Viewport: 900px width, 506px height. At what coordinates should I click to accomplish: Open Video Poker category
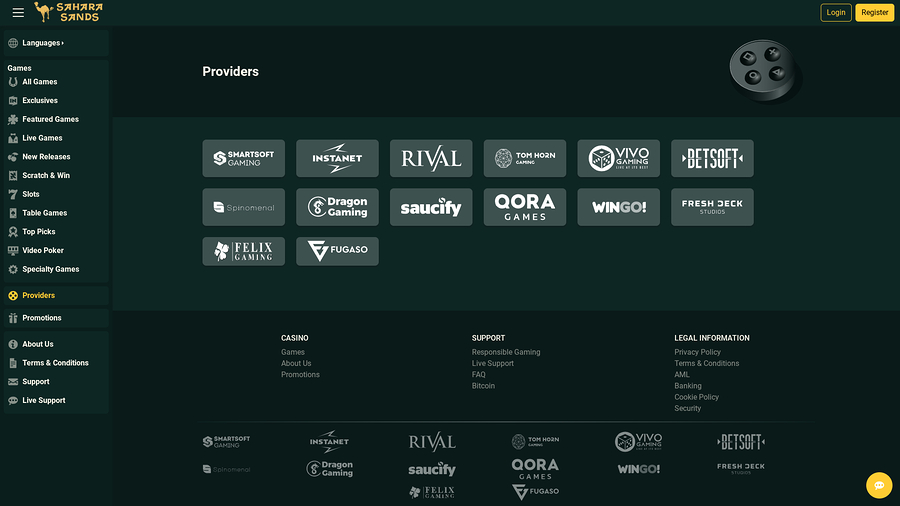pyautogui.click(x=43, y=250)
